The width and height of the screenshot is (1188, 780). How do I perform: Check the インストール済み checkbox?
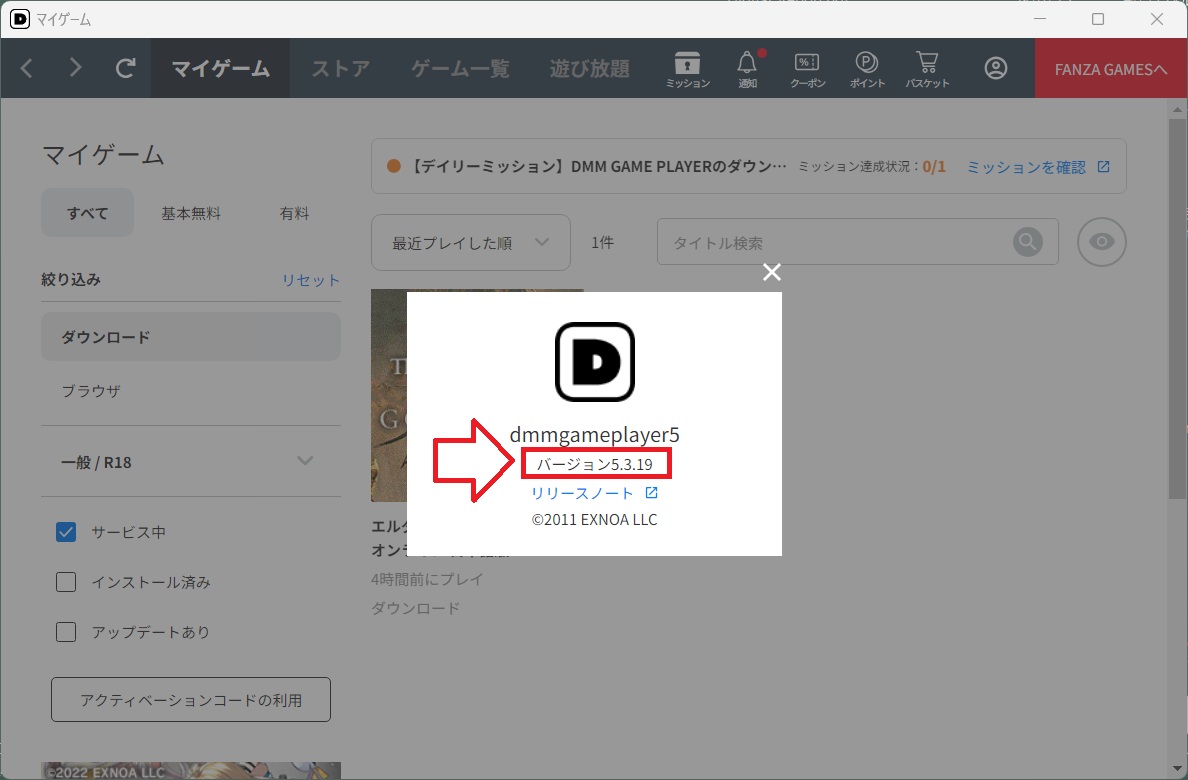click(x=66, y=582)
